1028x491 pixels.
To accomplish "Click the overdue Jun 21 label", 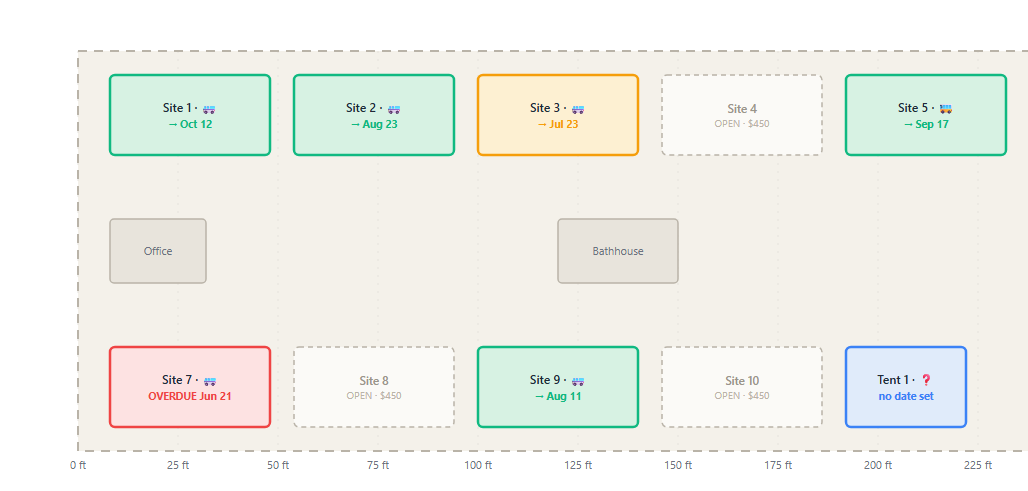I will tap(189, 396).
